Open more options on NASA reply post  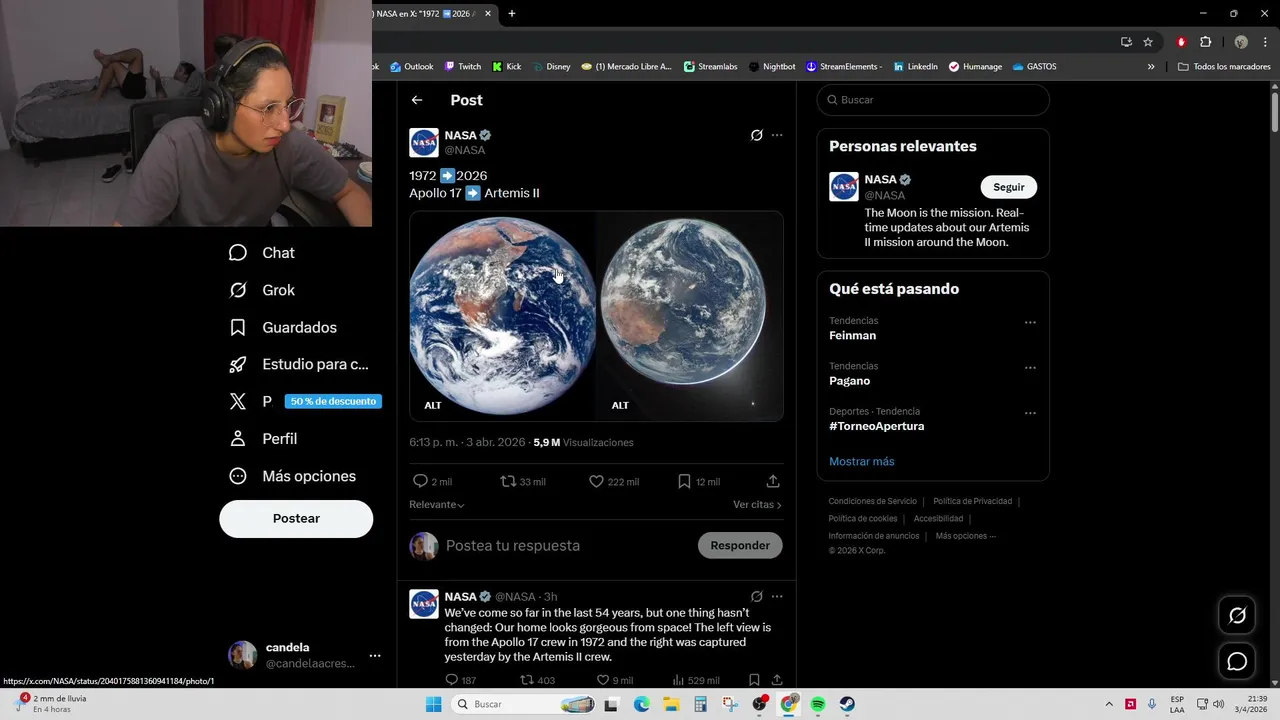777,596
